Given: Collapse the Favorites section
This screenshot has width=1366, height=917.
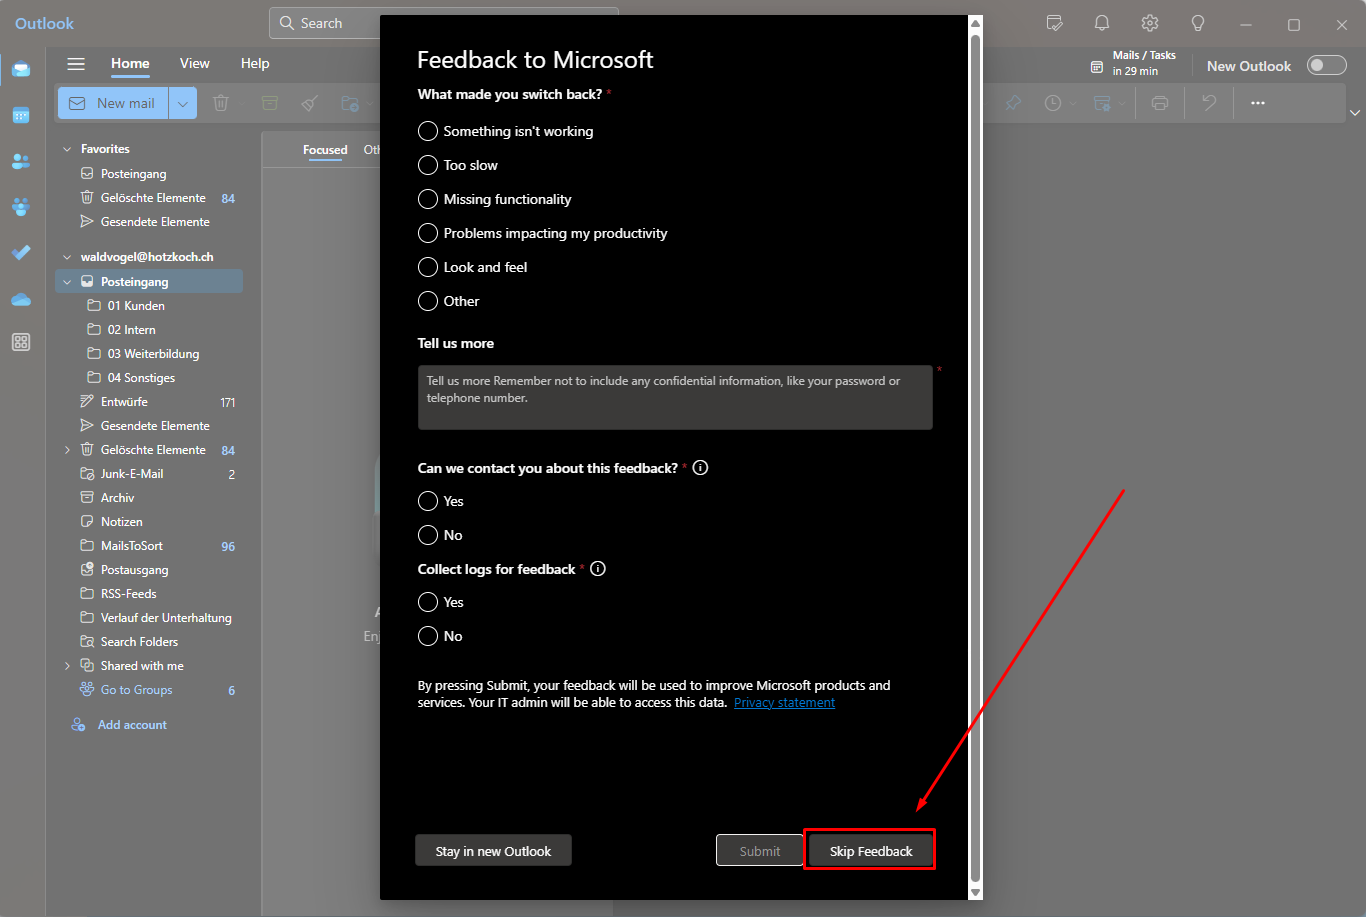Looking at the screenshot, I should click(68, 149).
